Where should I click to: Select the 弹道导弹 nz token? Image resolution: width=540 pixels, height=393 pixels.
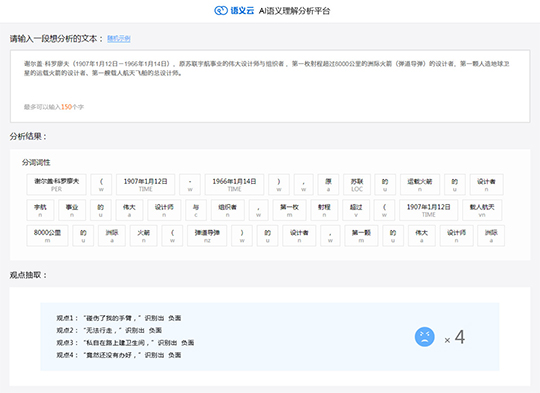coord(207,236)
